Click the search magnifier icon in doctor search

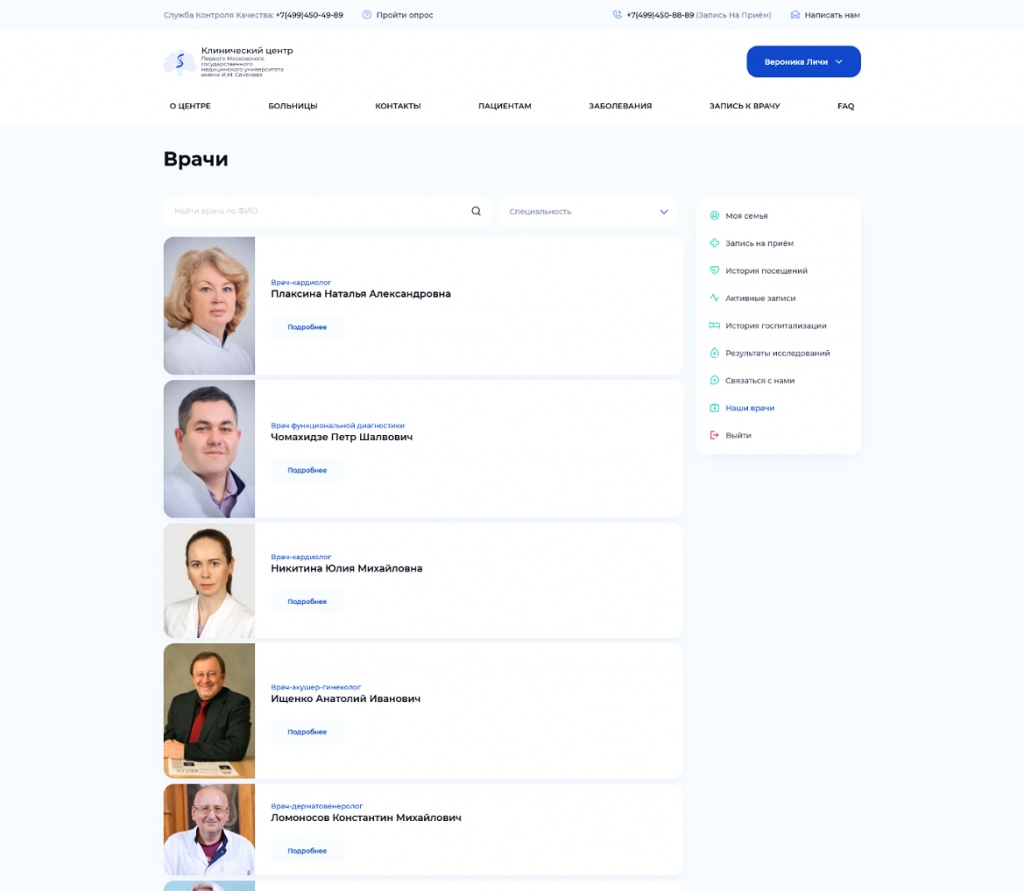coord(476,211)
